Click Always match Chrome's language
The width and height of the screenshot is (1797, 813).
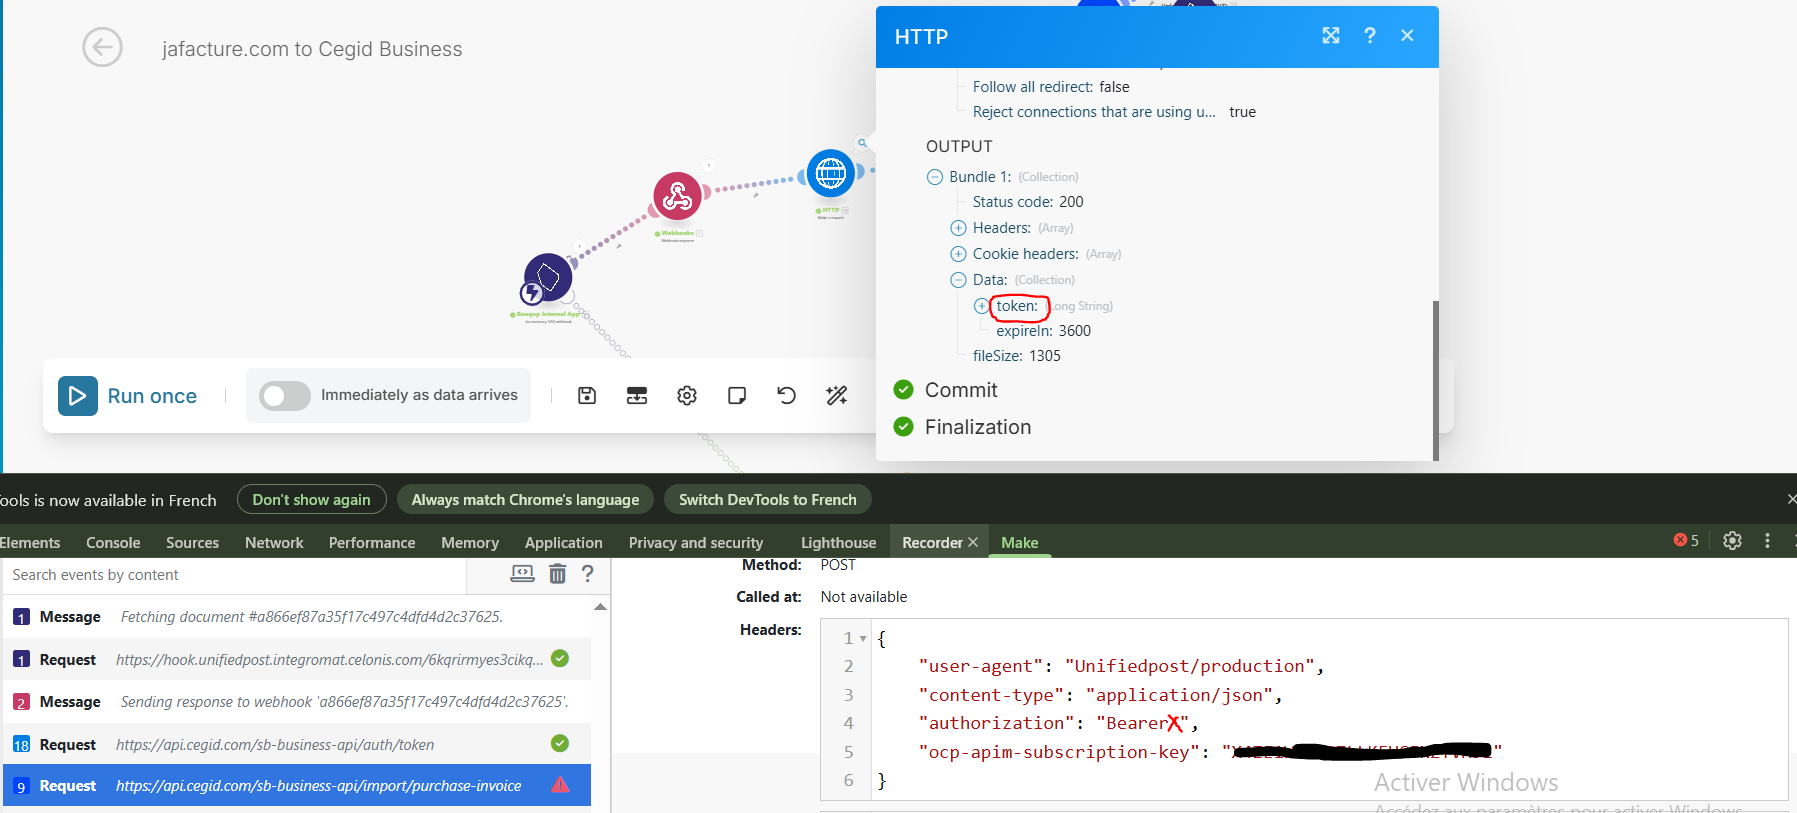point(525,500)
